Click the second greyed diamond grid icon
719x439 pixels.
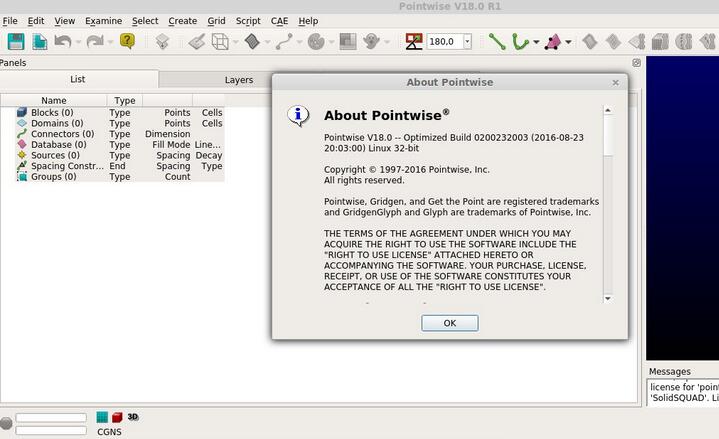(x=614, y=42)
